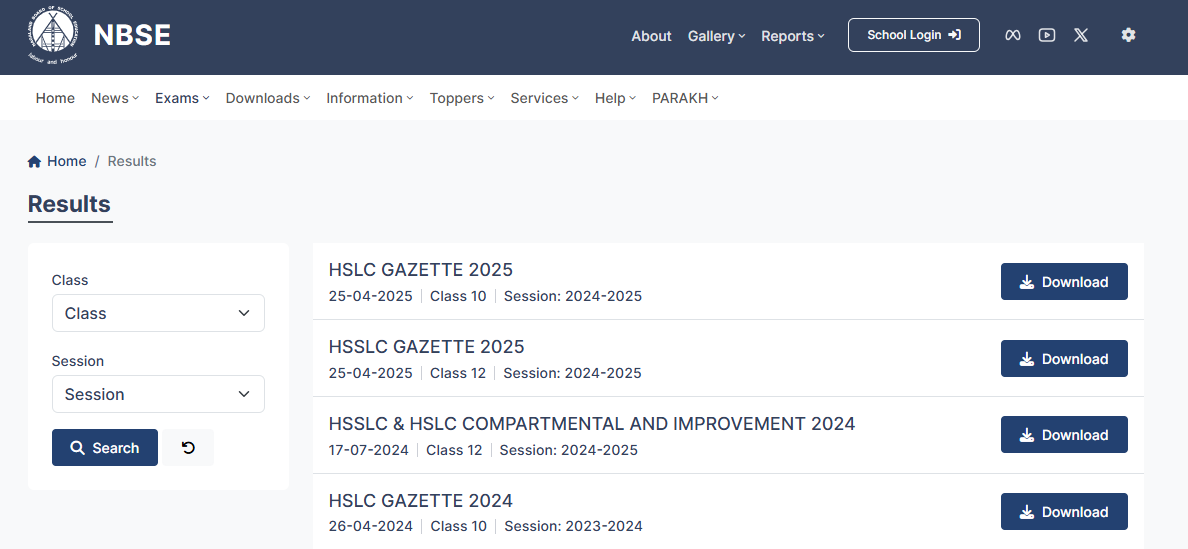Open the Meta social media icon
This screenshot has height=549, width=1188.
pyautogui.click(x=1013, y=35)
